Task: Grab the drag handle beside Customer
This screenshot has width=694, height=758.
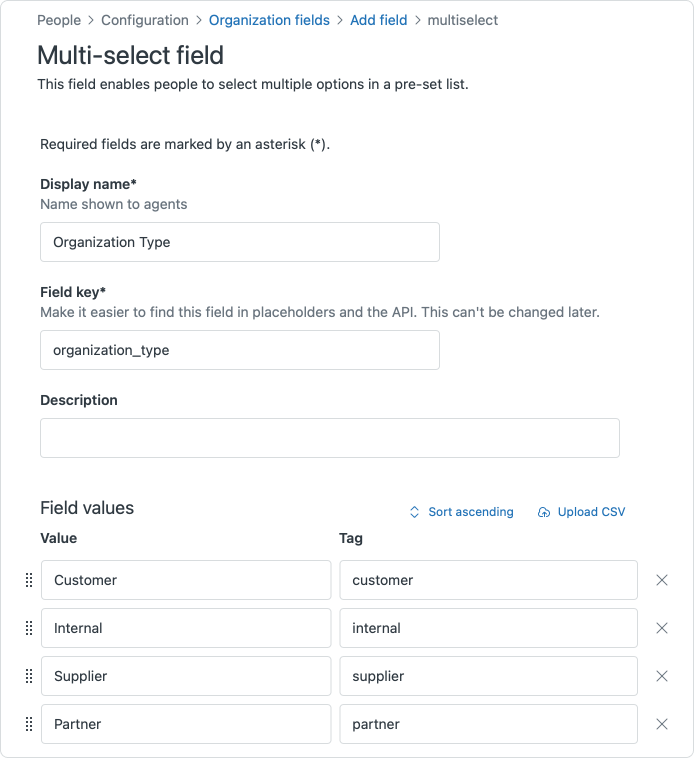Action: pos(28,580)
